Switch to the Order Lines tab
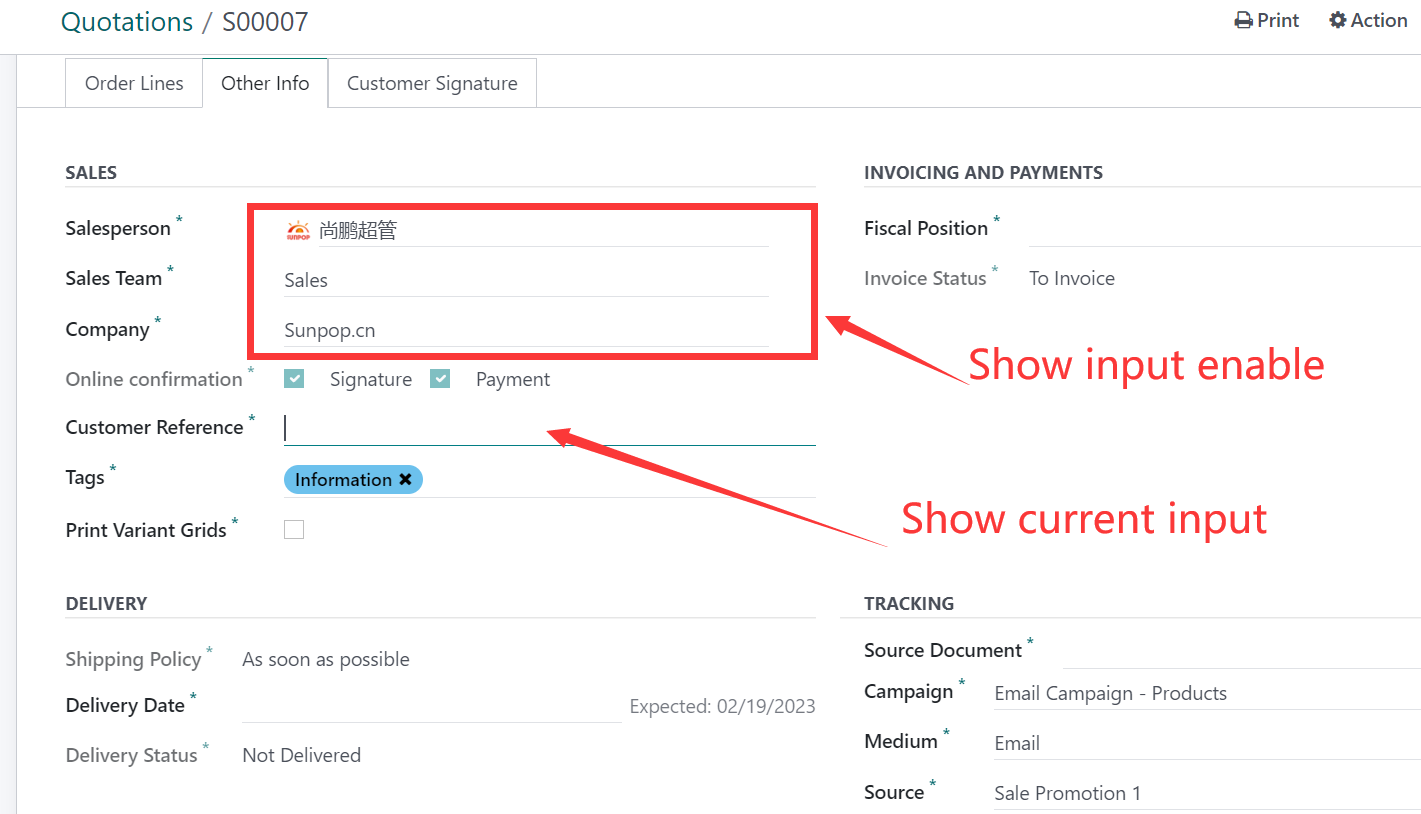The height and width of the screenshot is (814, 1421). [x=134, y=83]
